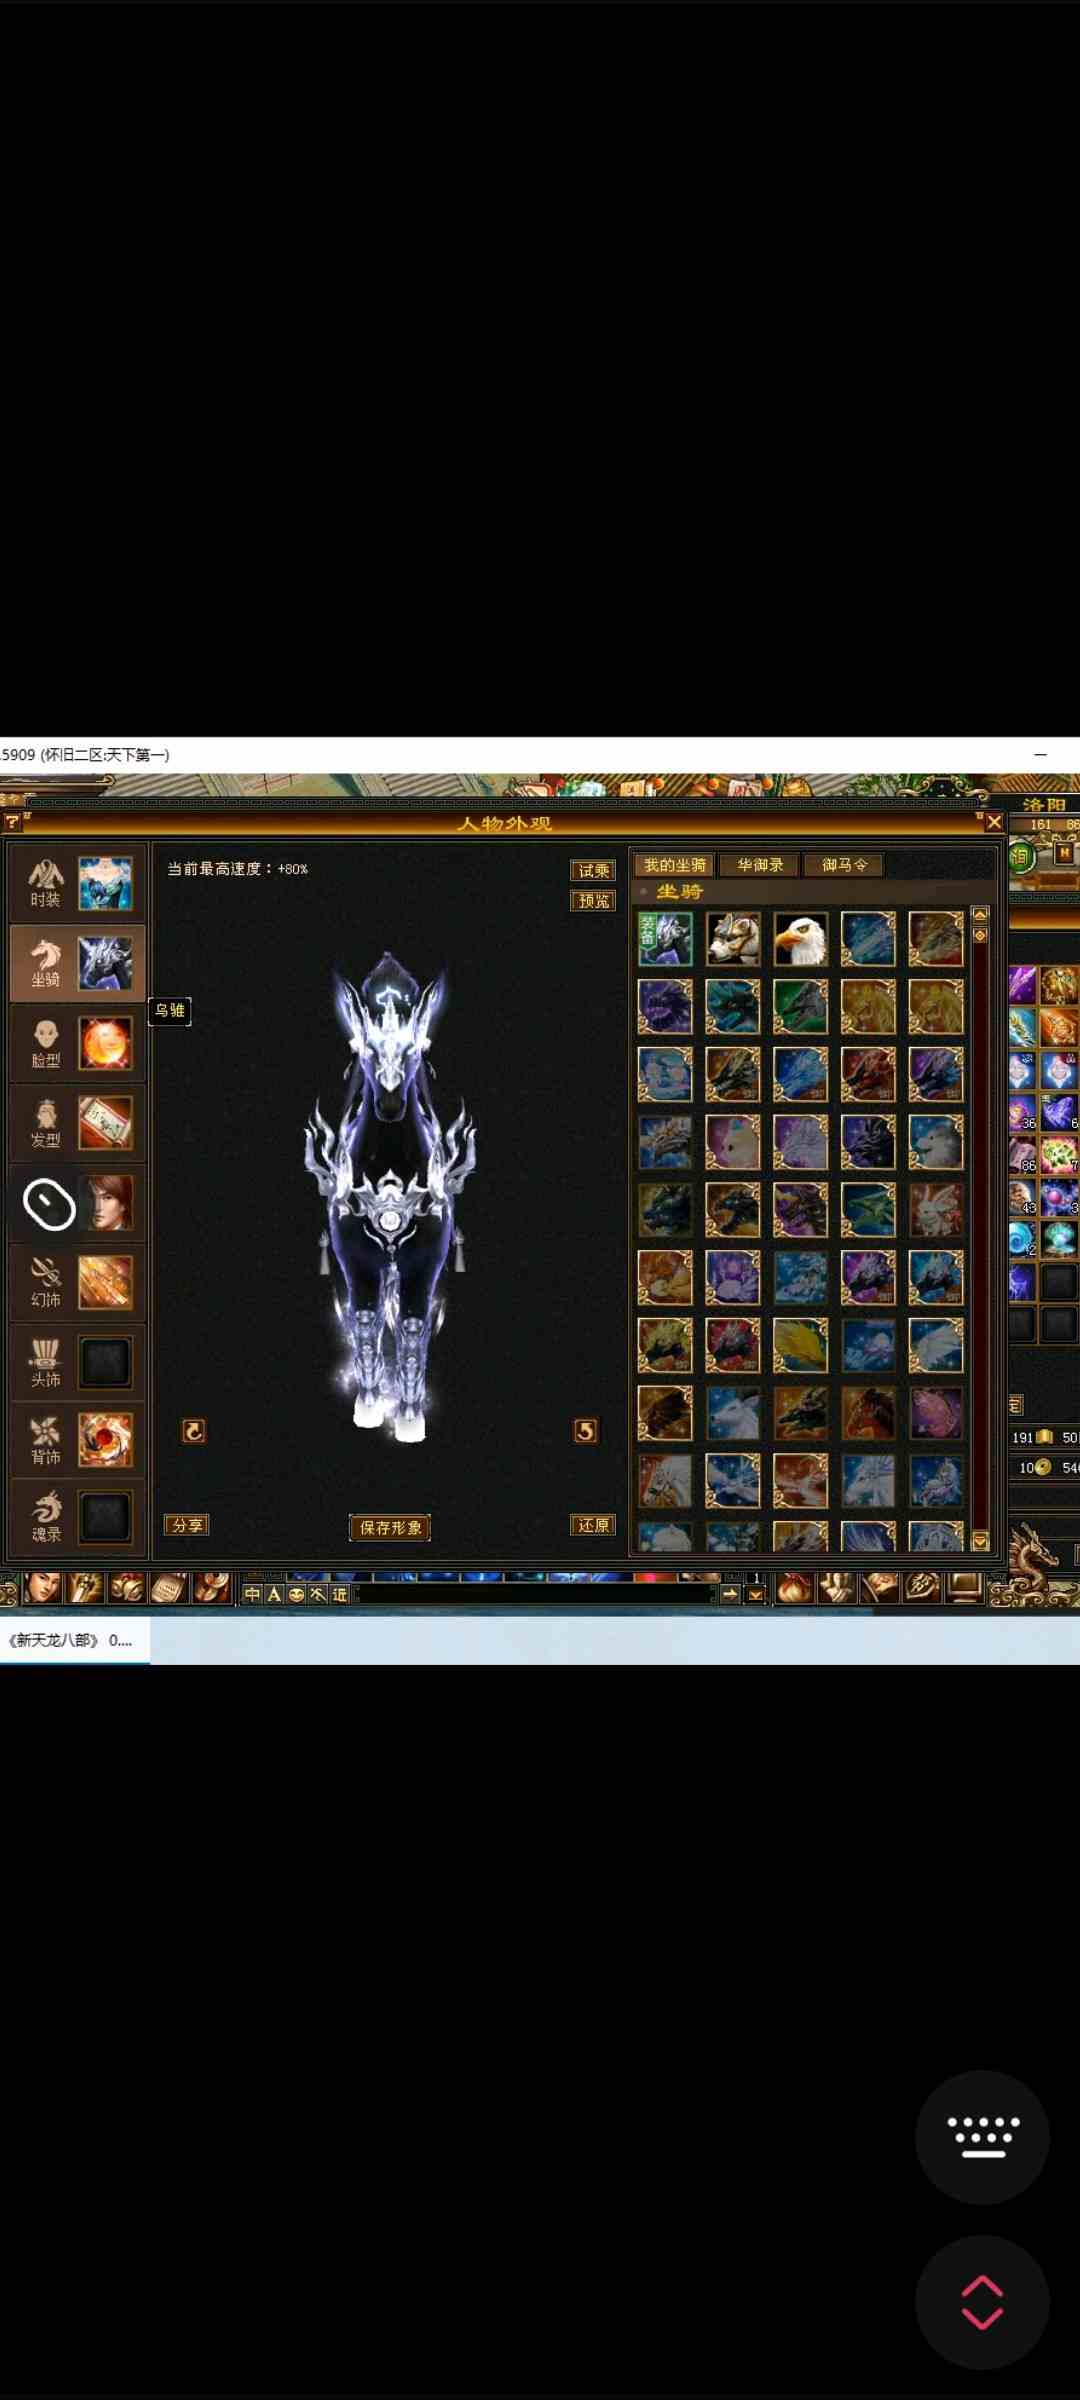Viewport: 1080px width, 2400px height.
Task: Open the 幻饰 category
Action: click(45, 1283)
